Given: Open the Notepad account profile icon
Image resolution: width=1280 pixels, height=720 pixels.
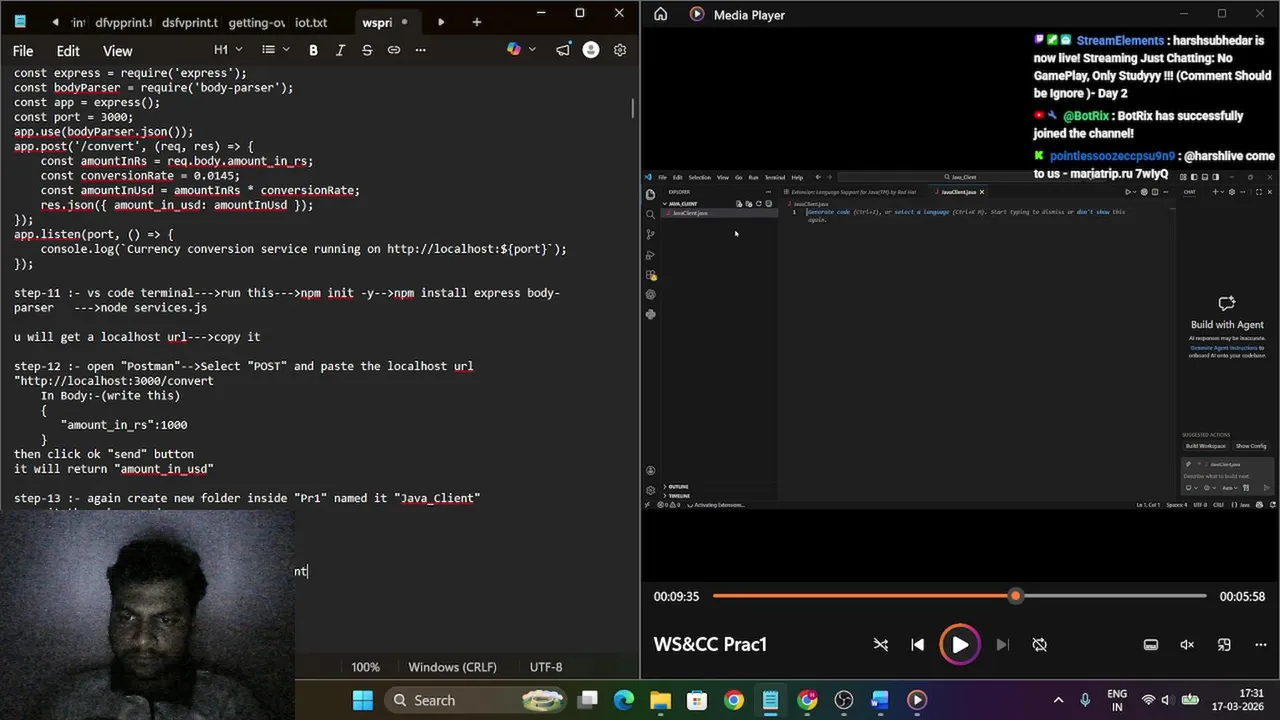Looking at the screenshot, I should pos(591,50).
